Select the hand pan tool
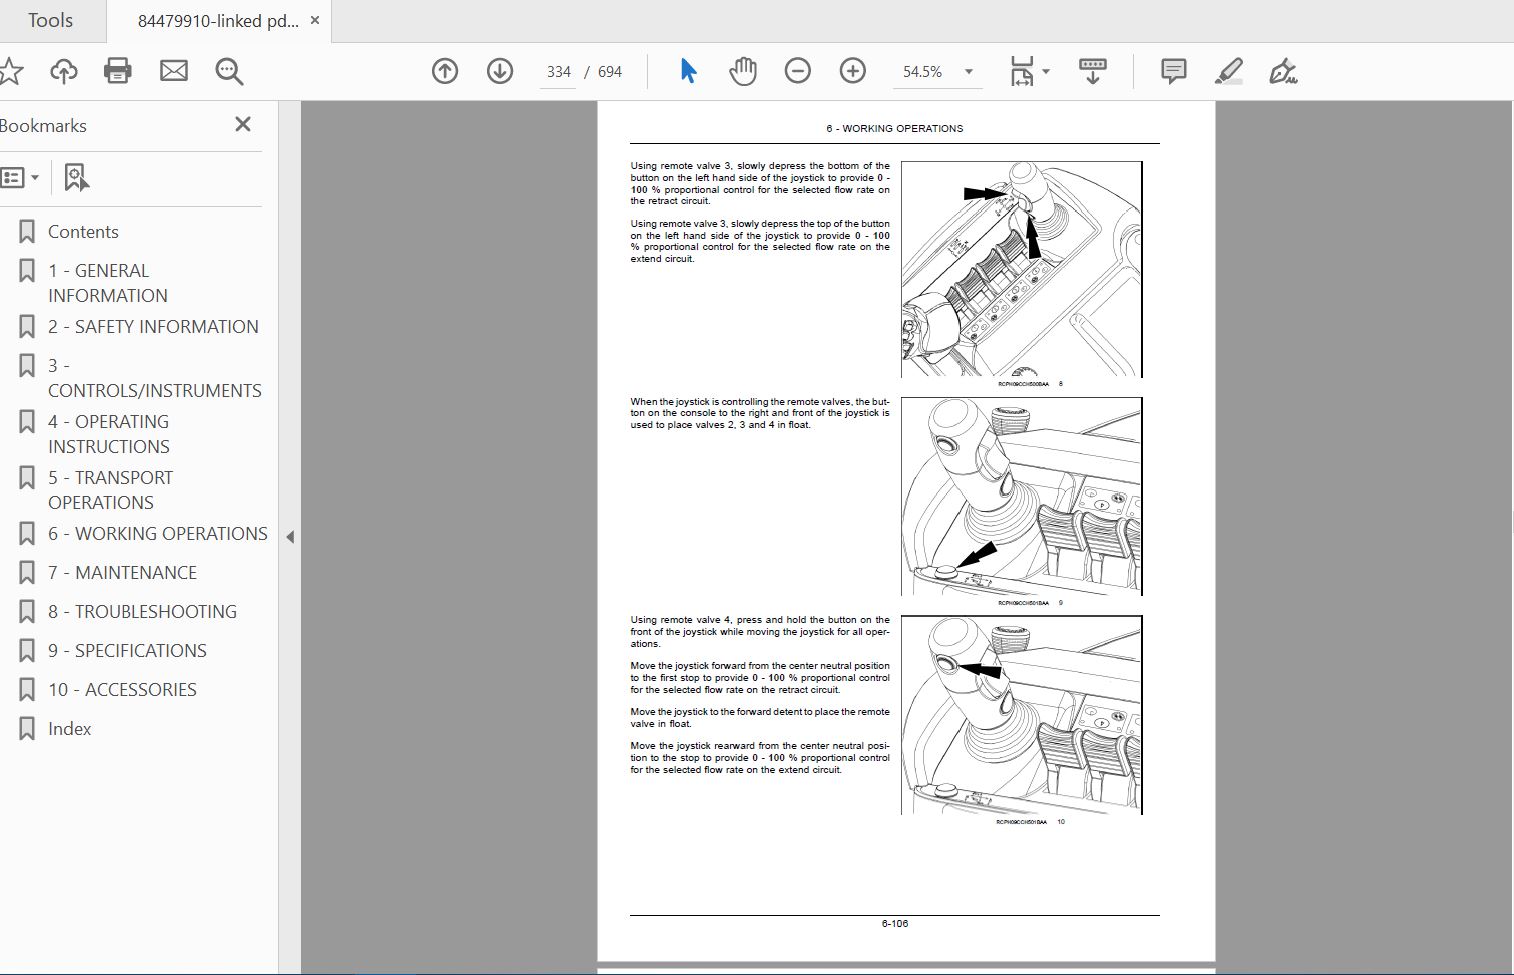 pos(743,71)
